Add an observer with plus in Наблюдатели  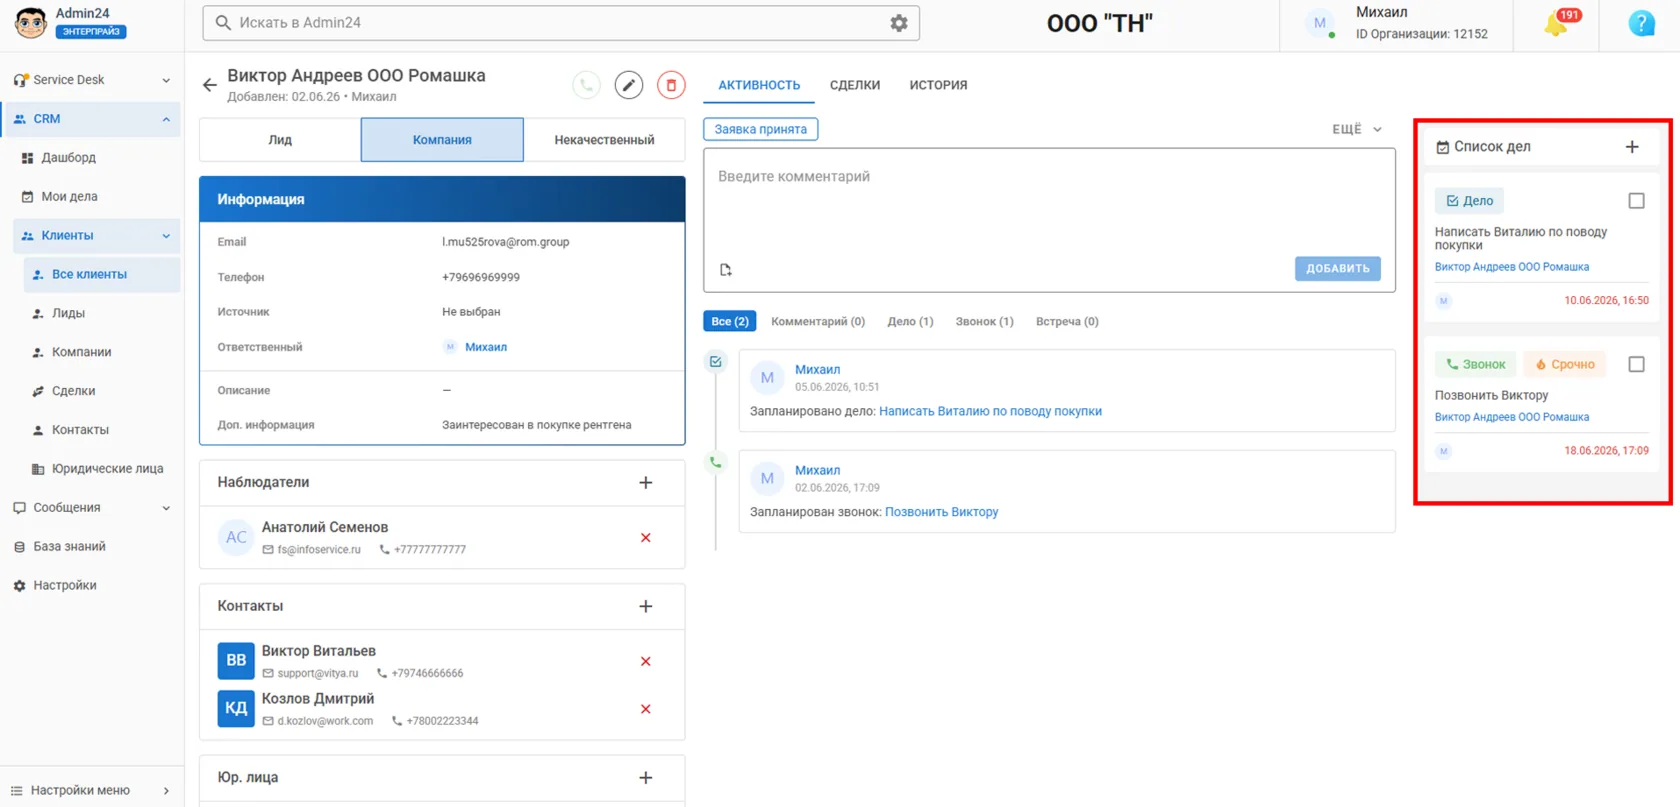coord(646,483)
